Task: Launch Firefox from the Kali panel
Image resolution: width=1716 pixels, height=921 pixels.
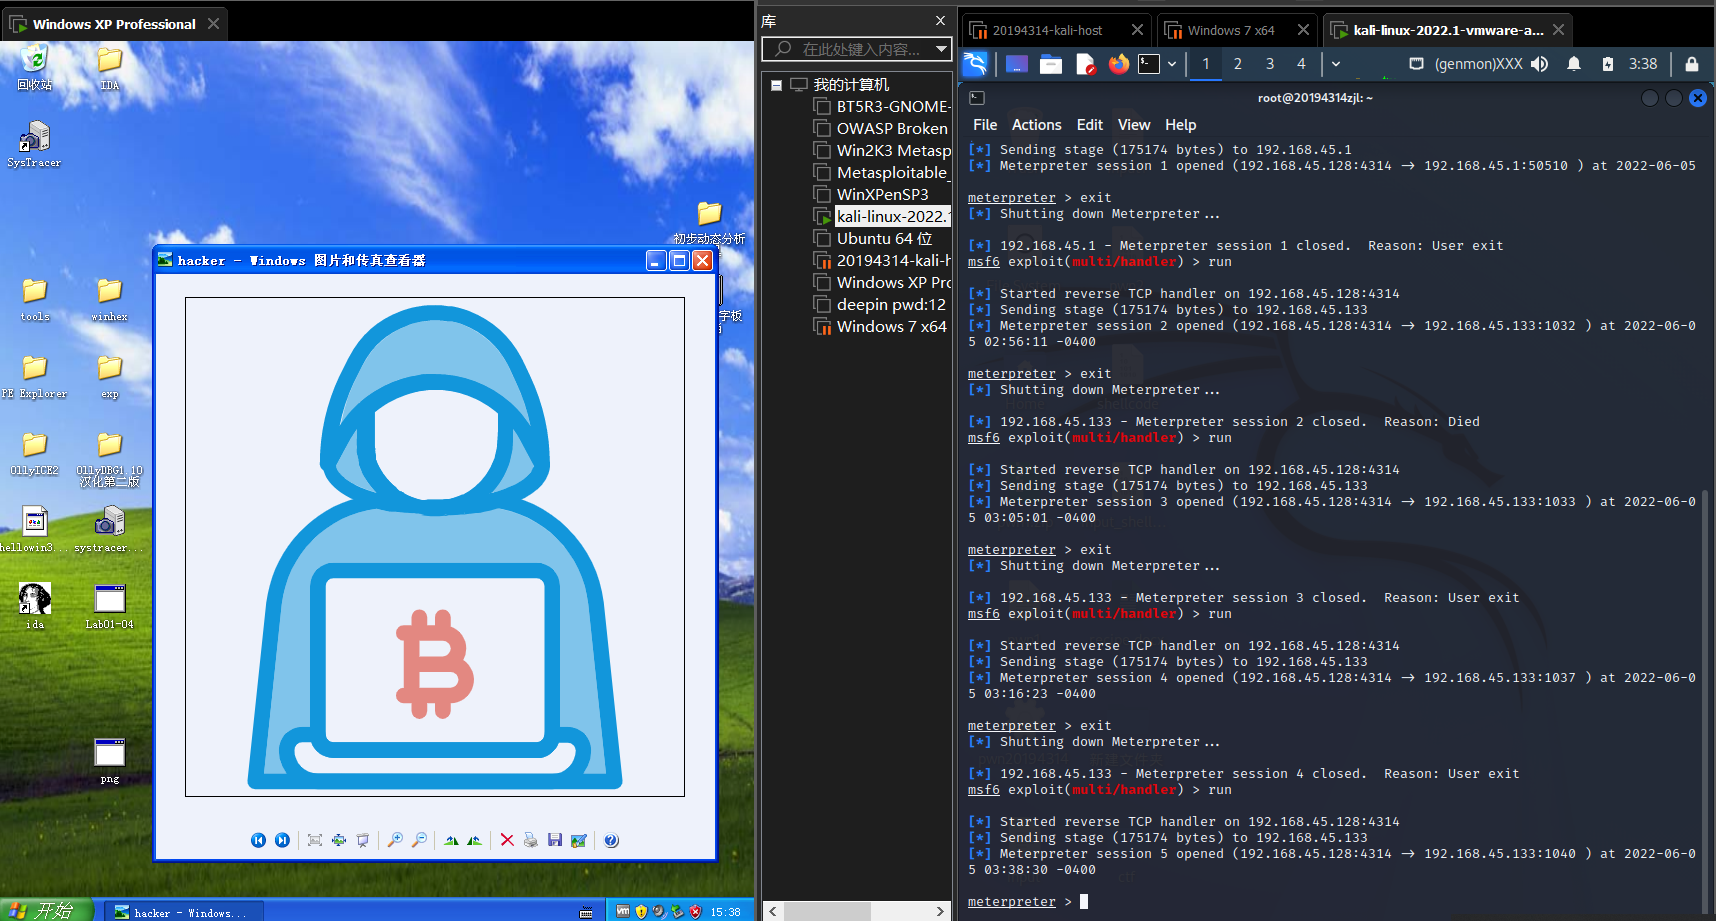Action: point(1119,64)
